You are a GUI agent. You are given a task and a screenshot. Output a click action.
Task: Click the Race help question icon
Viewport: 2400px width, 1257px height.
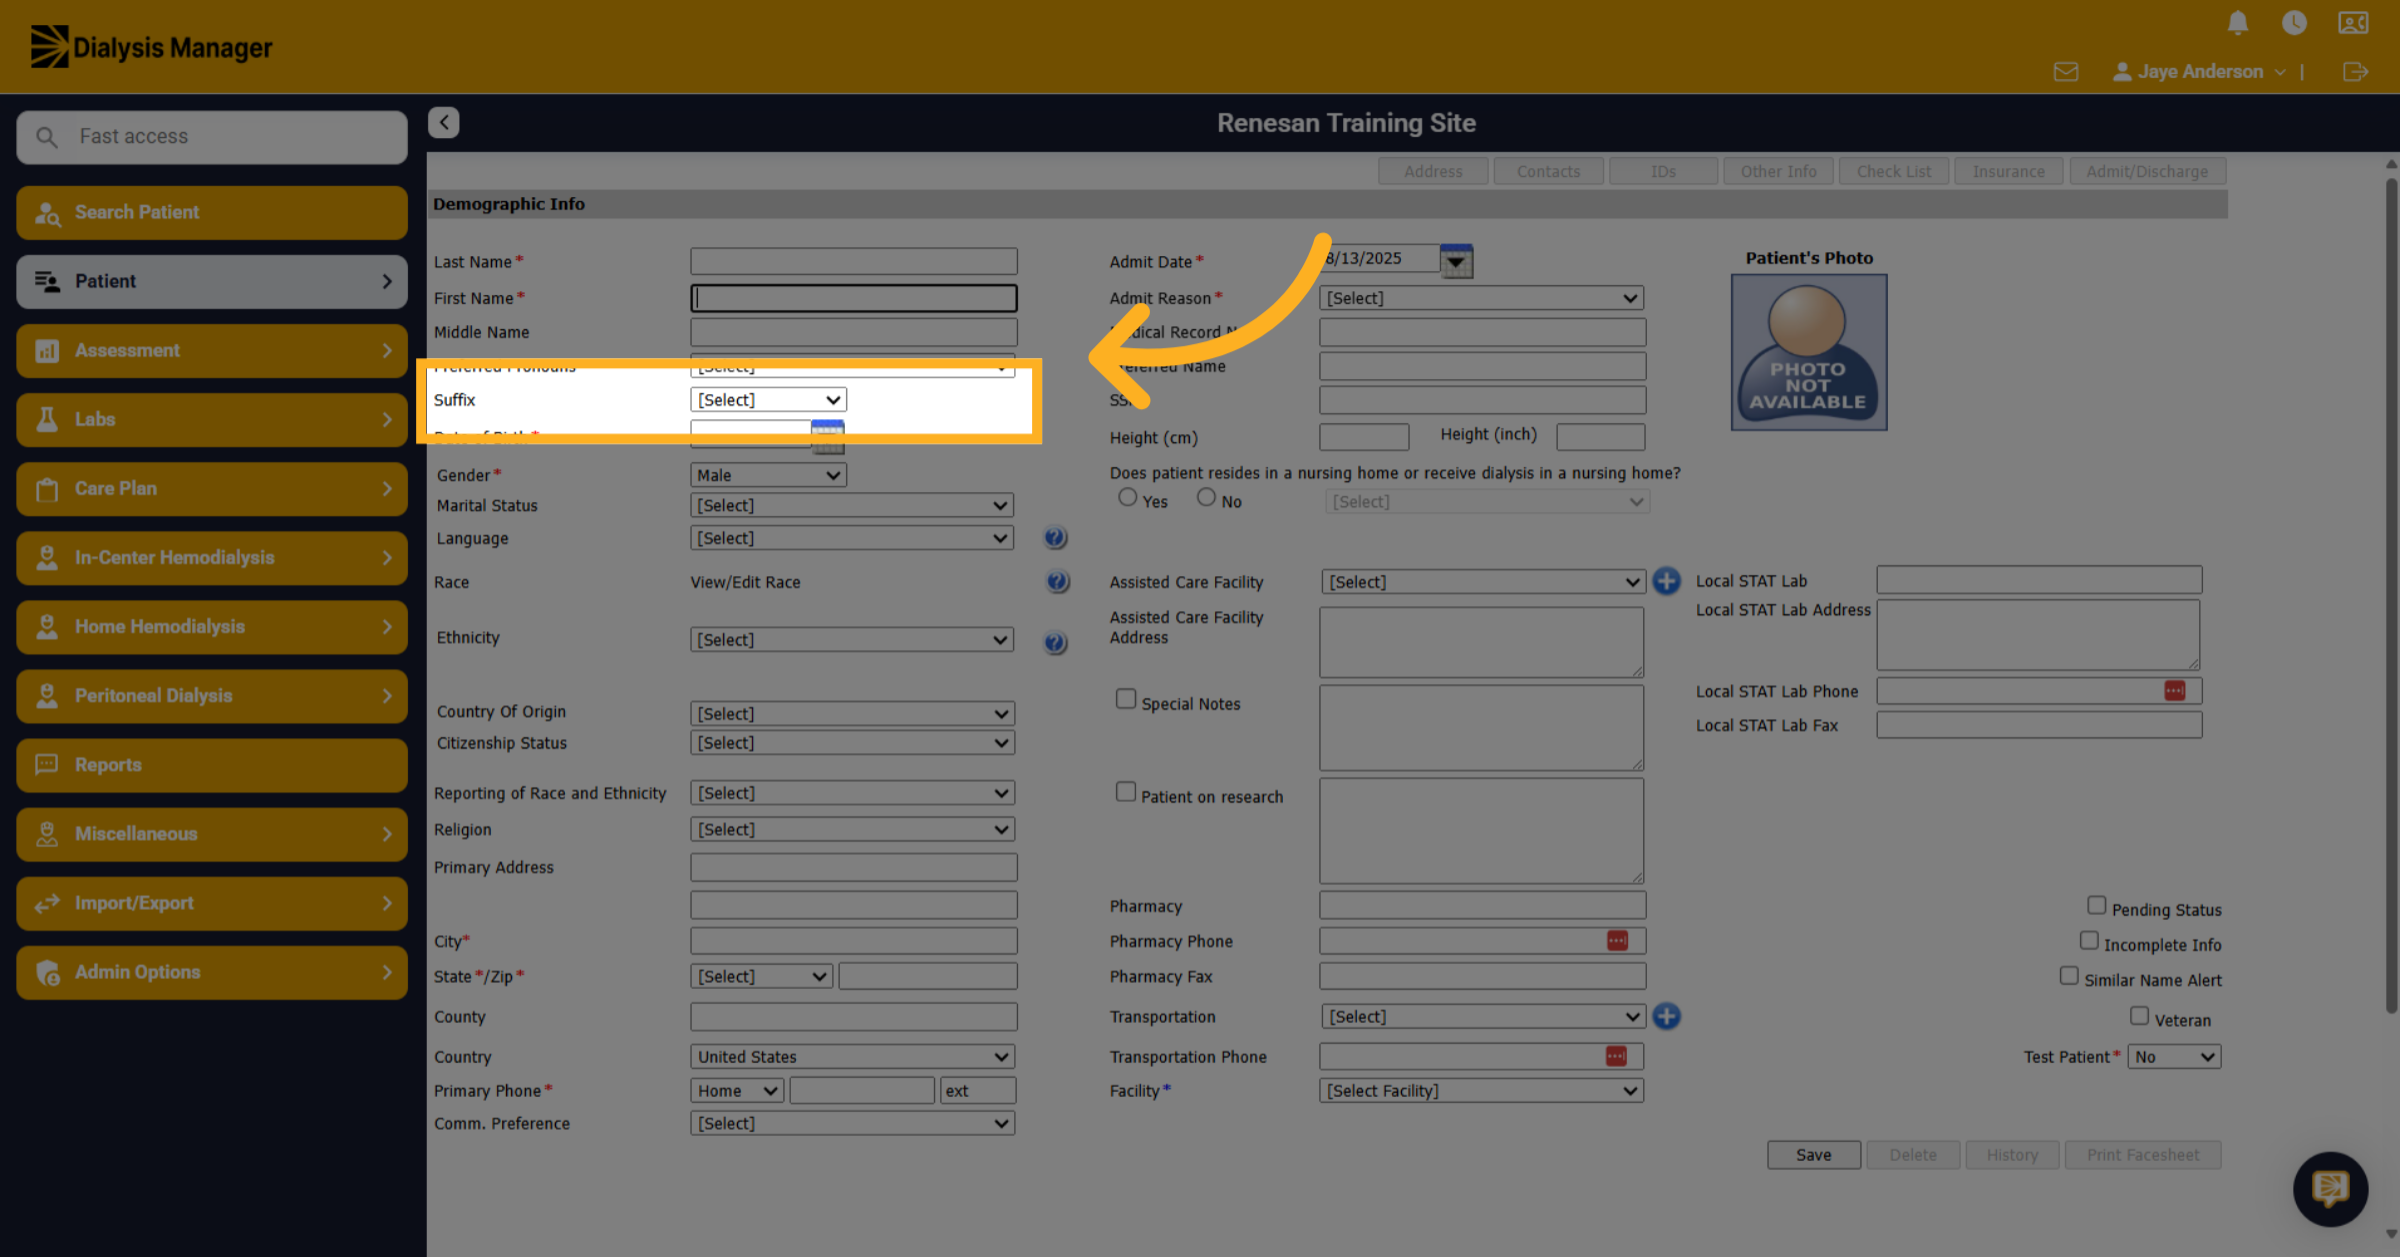[x=1057, y=582]
